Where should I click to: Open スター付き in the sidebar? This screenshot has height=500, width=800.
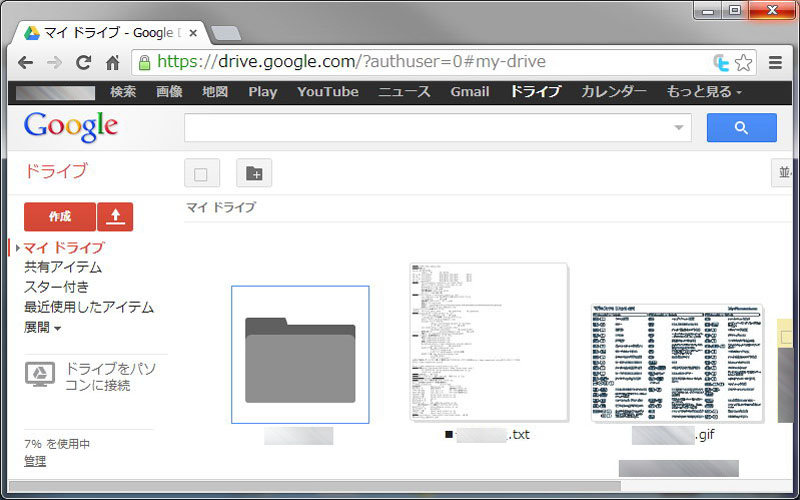point(56,287)
